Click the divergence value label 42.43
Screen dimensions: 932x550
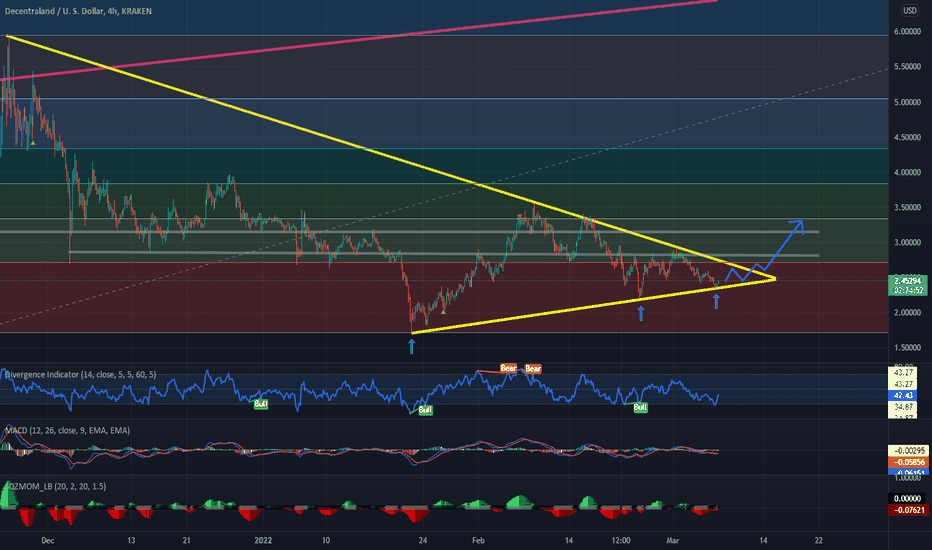(x=903, y=395)
